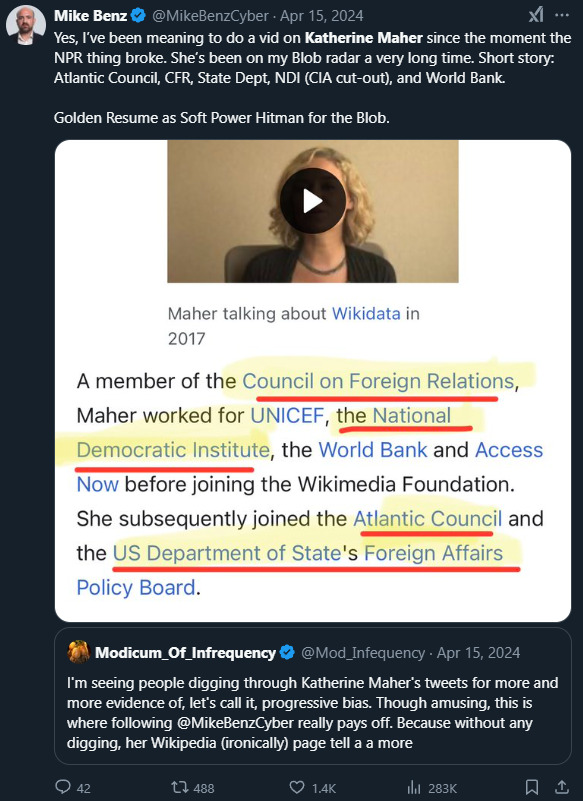Open the @MikeBenzCyber handle link
This screenshot has height=801, width=583.
(x=210, y=16)
